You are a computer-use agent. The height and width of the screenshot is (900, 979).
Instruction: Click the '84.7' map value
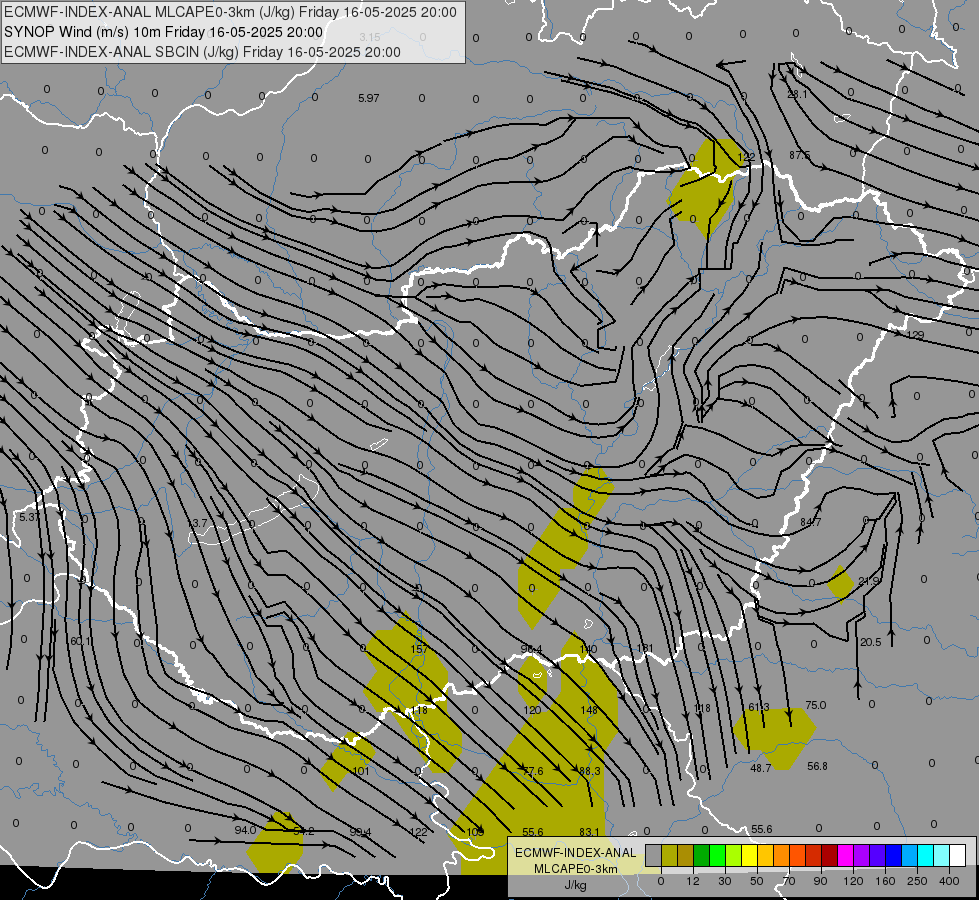click(810, 522)
